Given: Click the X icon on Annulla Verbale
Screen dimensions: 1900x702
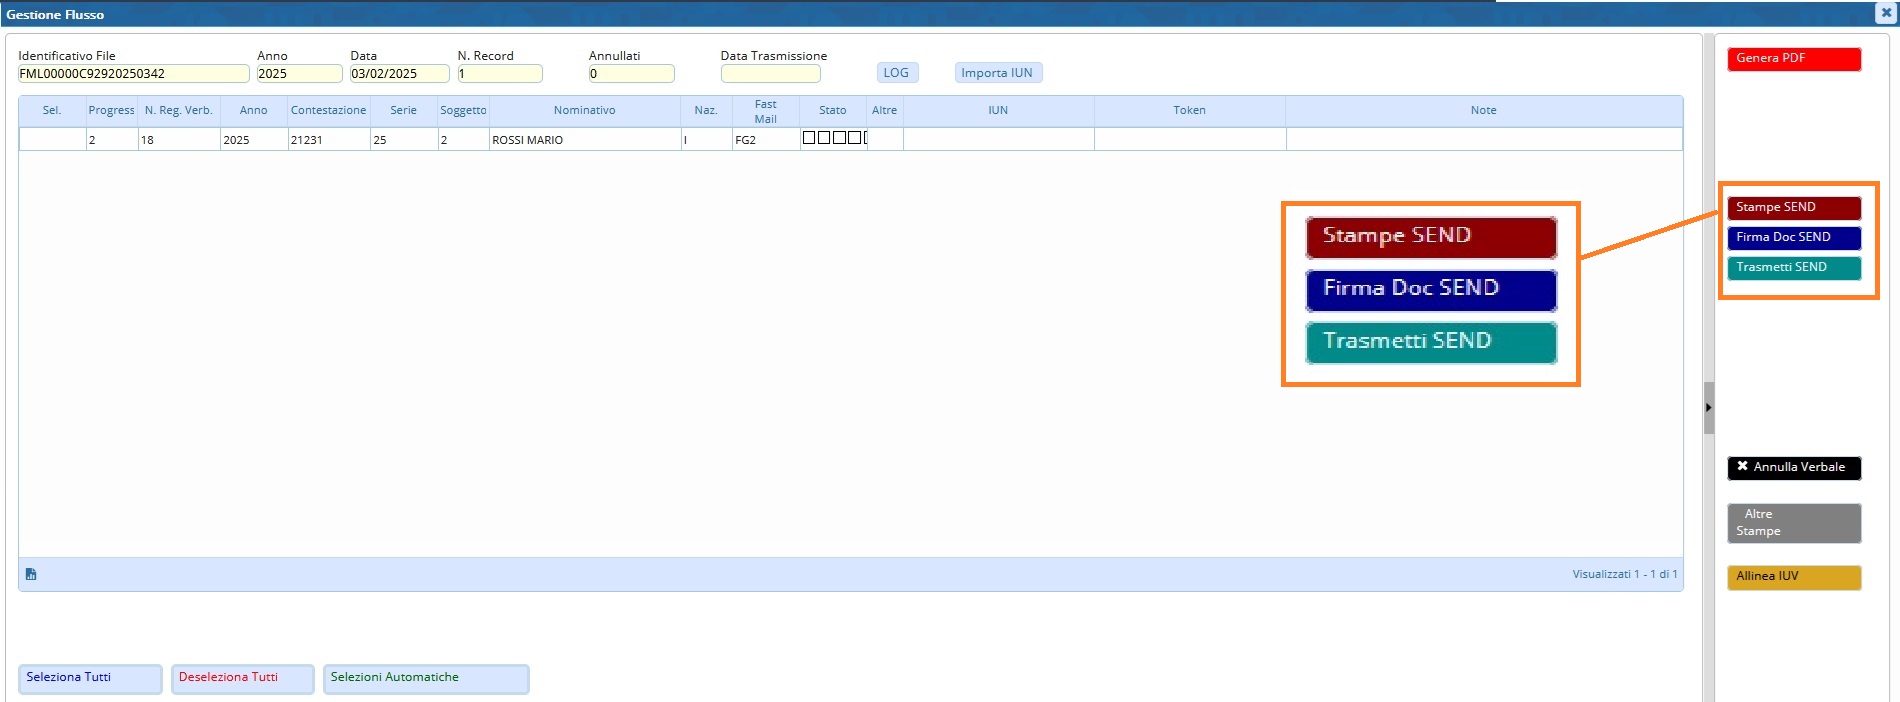Looking at the screenshot, I should [x=1742, y=467].
